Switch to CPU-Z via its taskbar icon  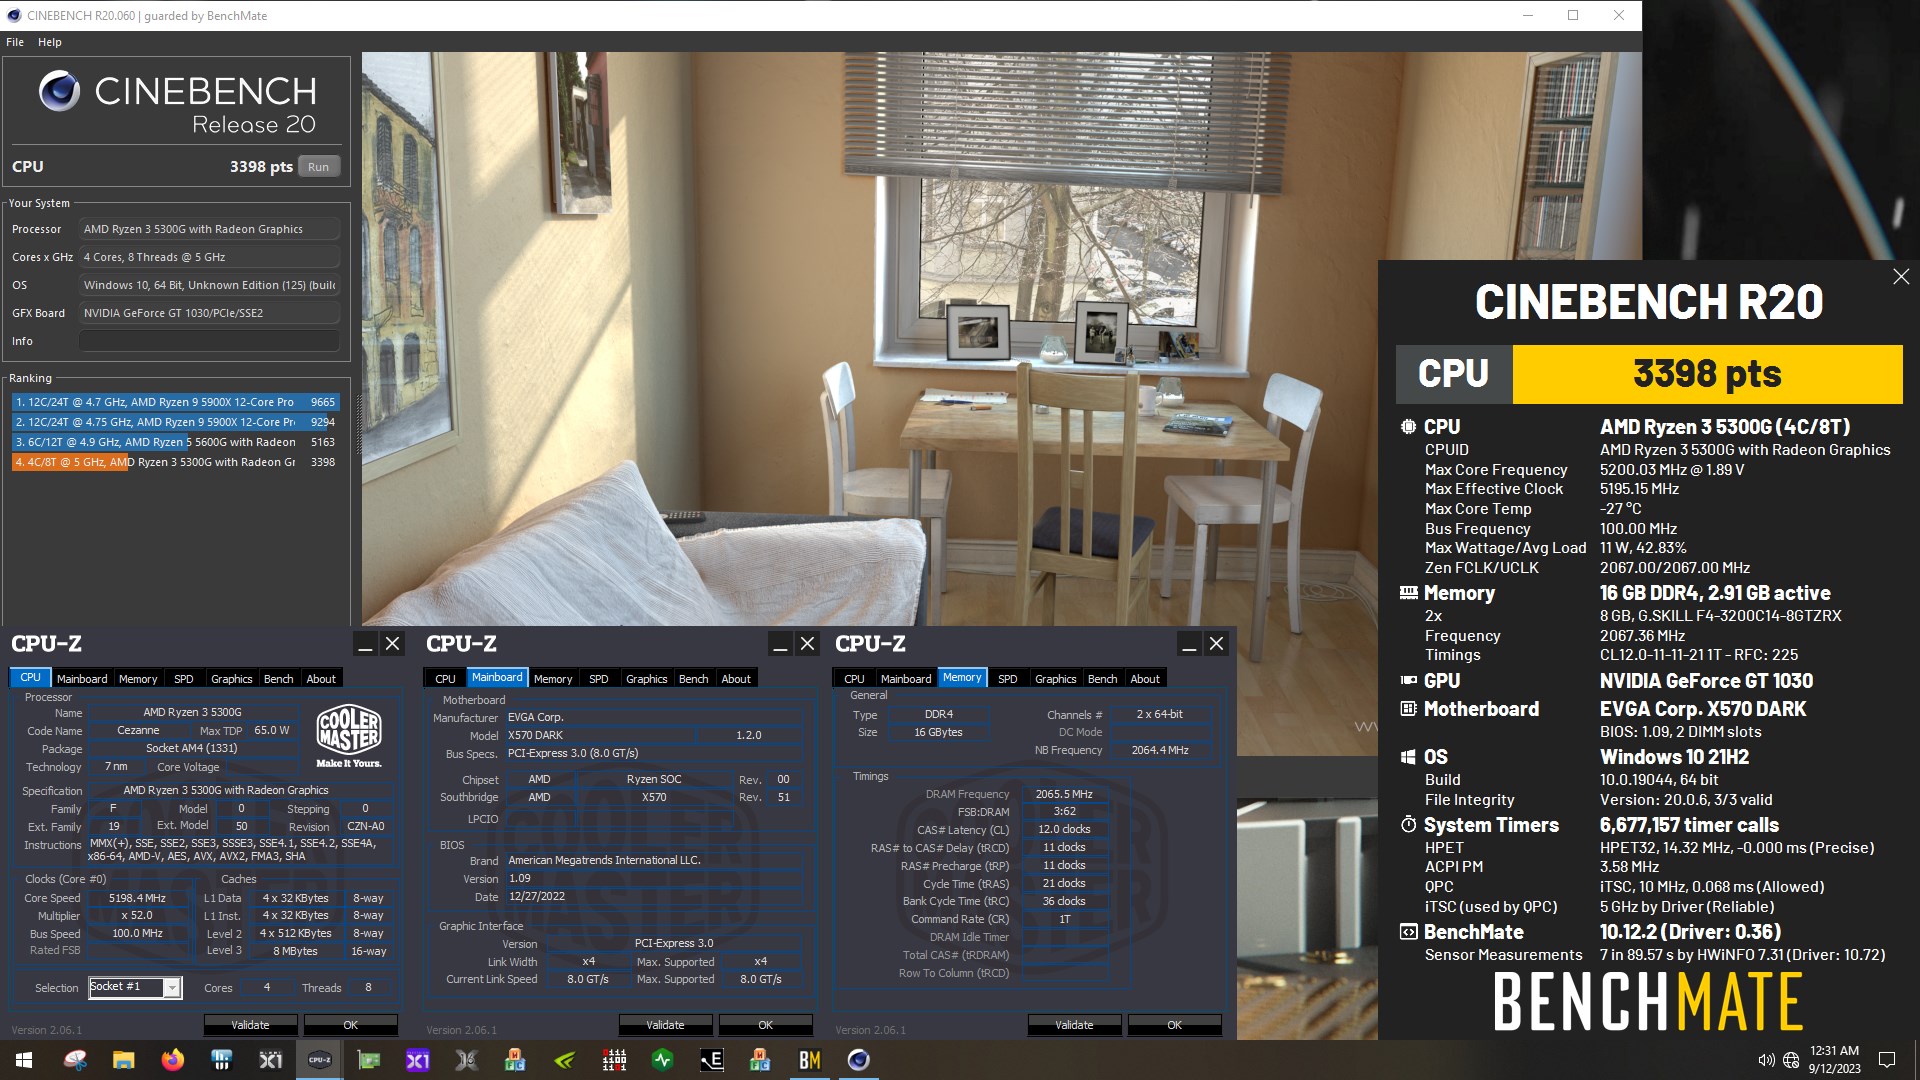click(319, 1060)
